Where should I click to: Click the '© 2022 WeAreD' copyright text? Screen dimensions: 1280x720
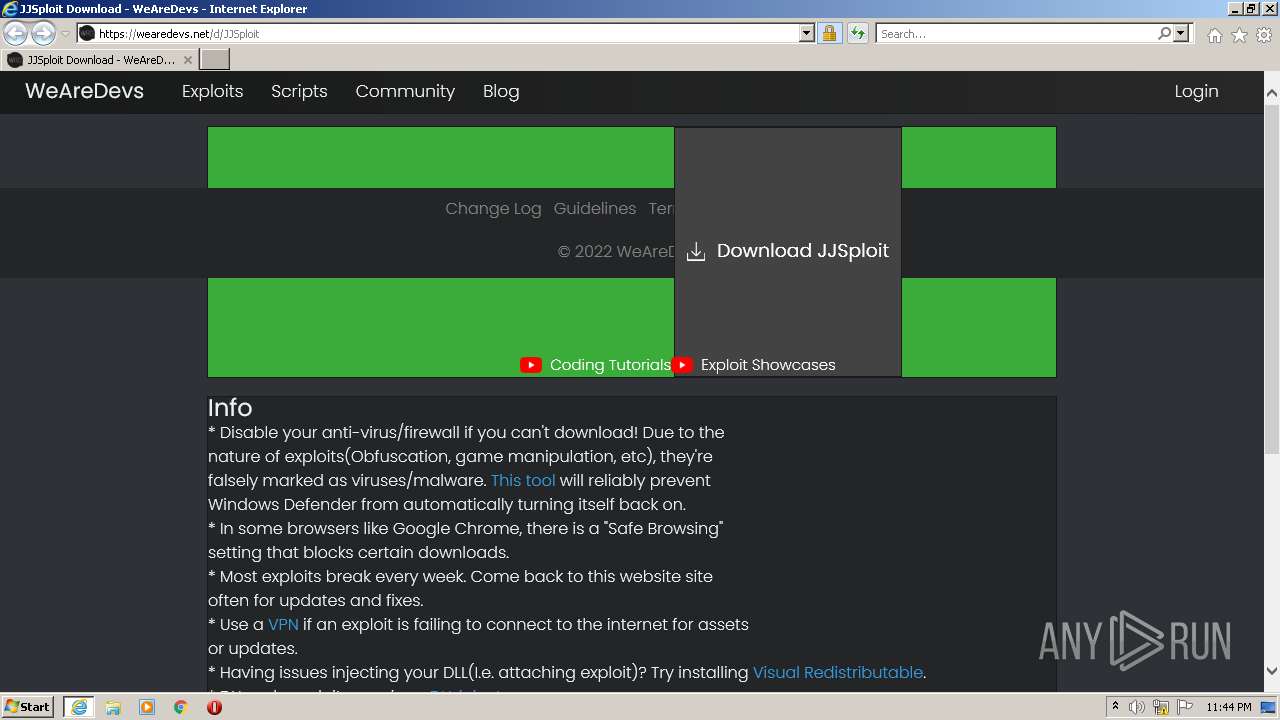tap(616, 251)
